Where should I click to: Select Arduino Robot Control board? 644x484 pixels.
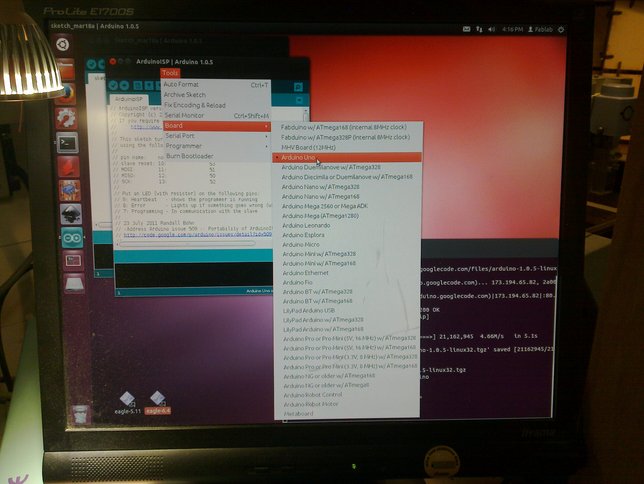tap(347, 395)
